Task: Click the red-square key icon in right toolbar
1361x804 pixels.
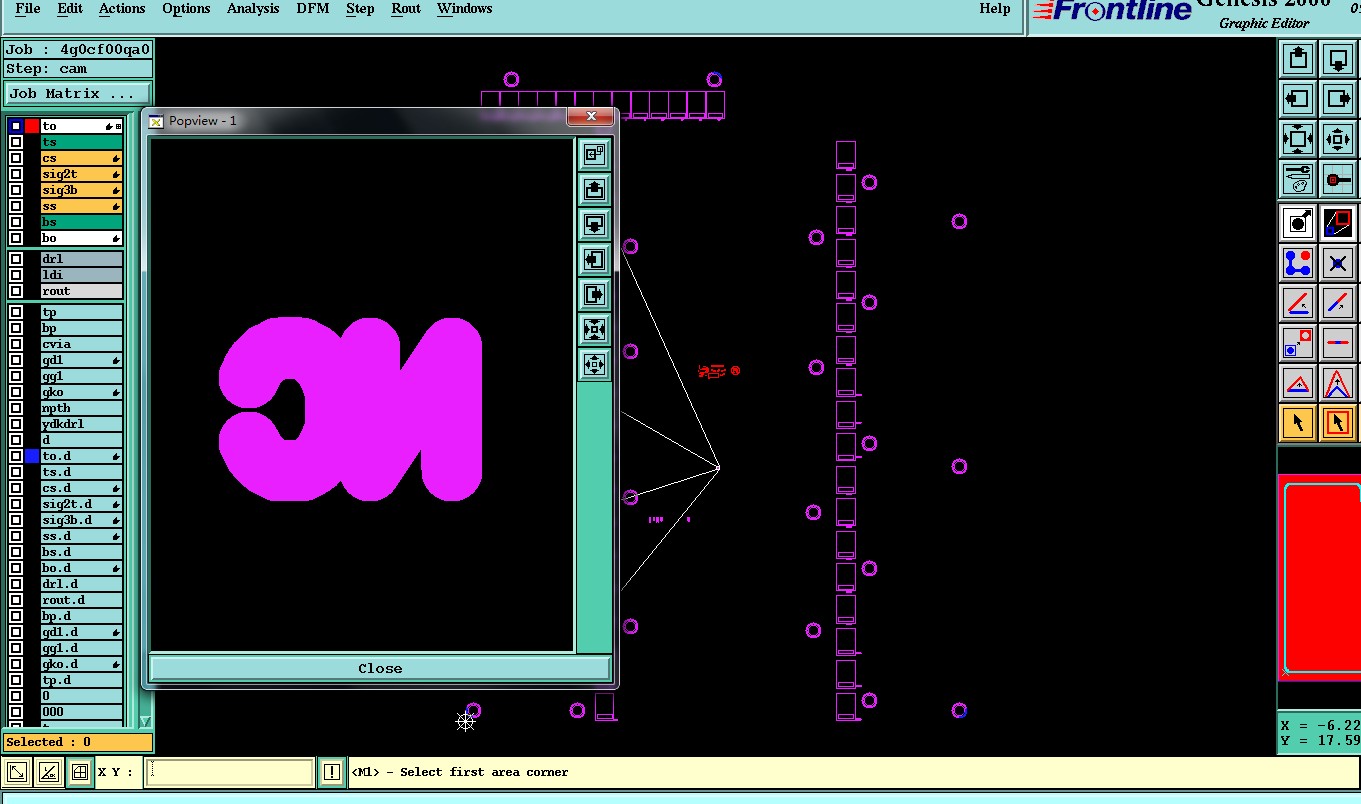Action: click(x=1338, y=179)
